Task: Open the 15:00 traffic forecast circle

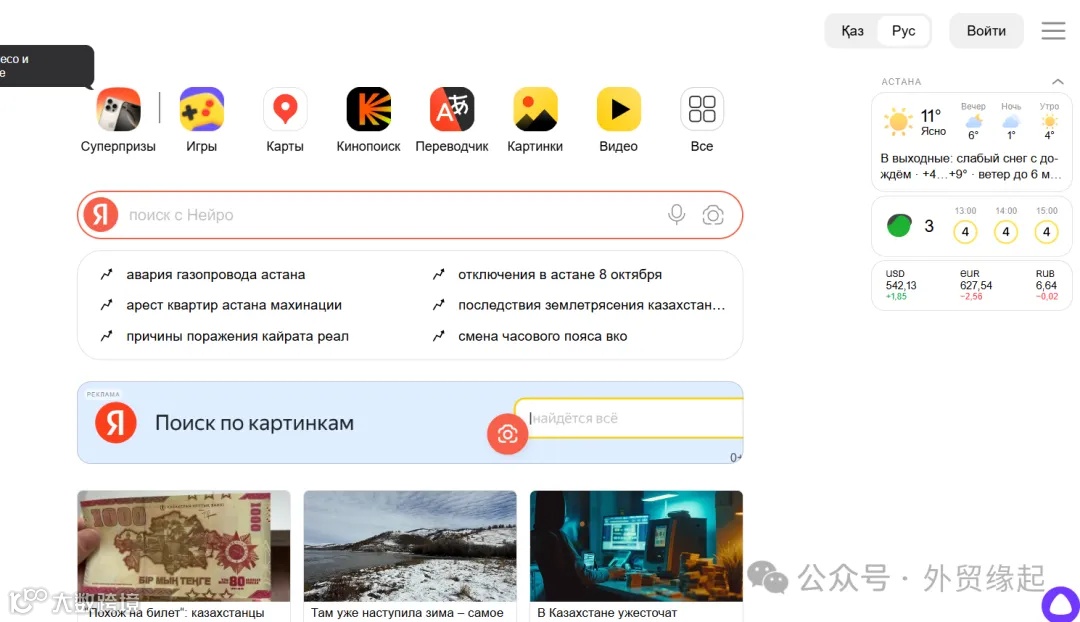Action: click(x=1046, y=231)
